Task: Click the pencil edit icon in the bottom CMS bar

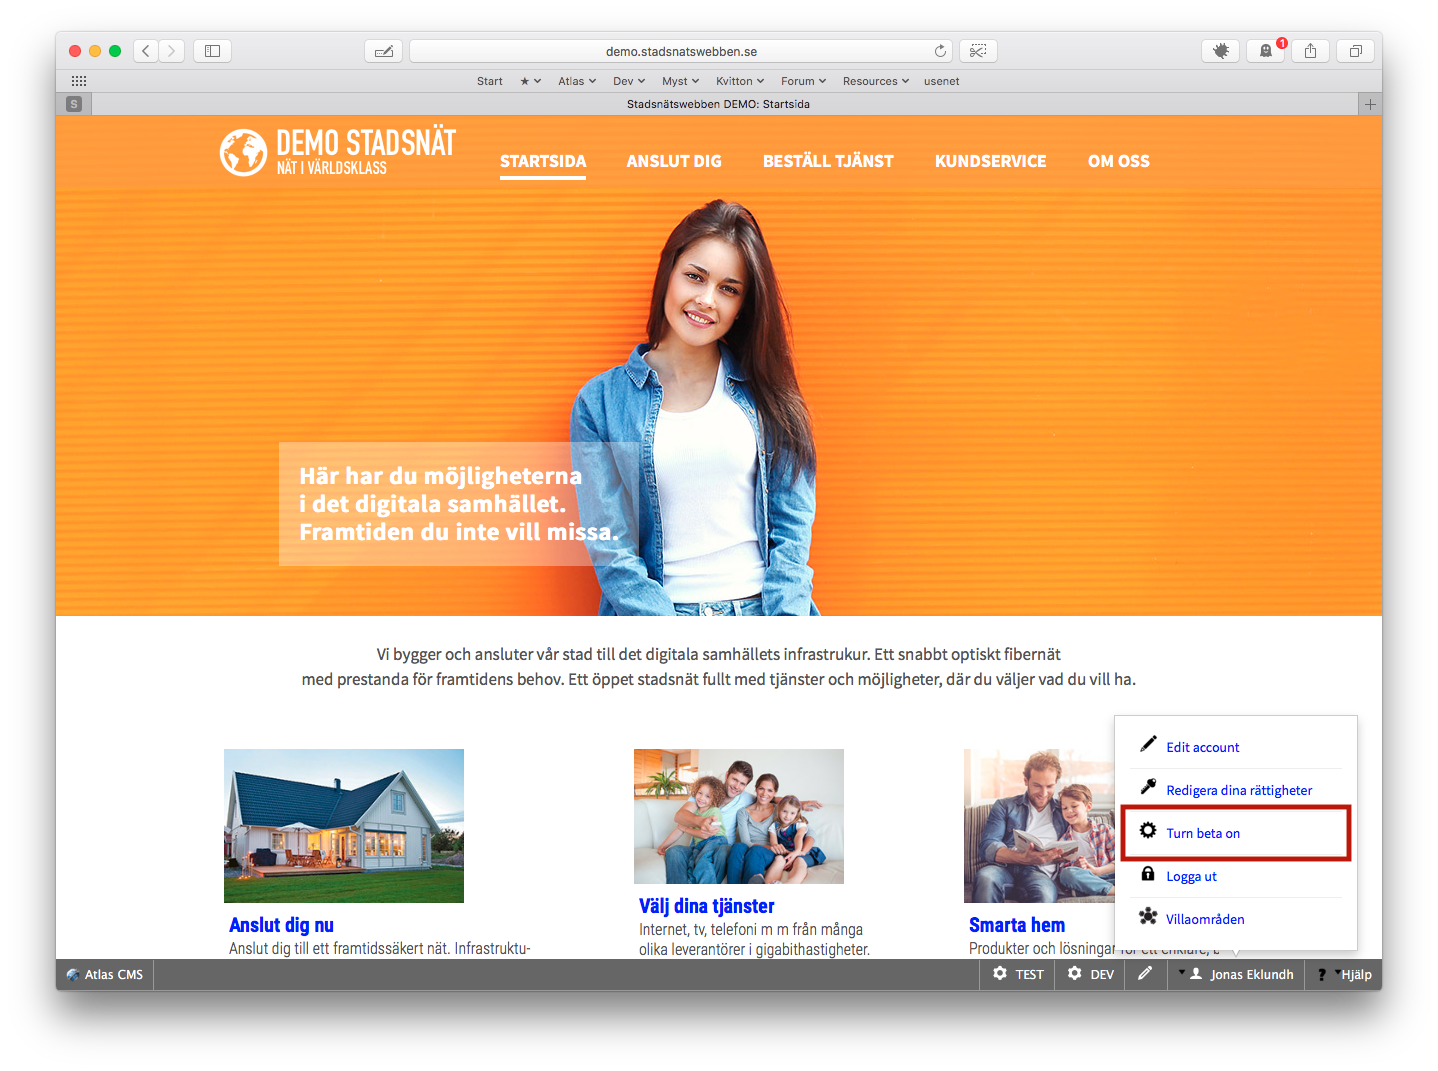Action: click(1145, 974)
